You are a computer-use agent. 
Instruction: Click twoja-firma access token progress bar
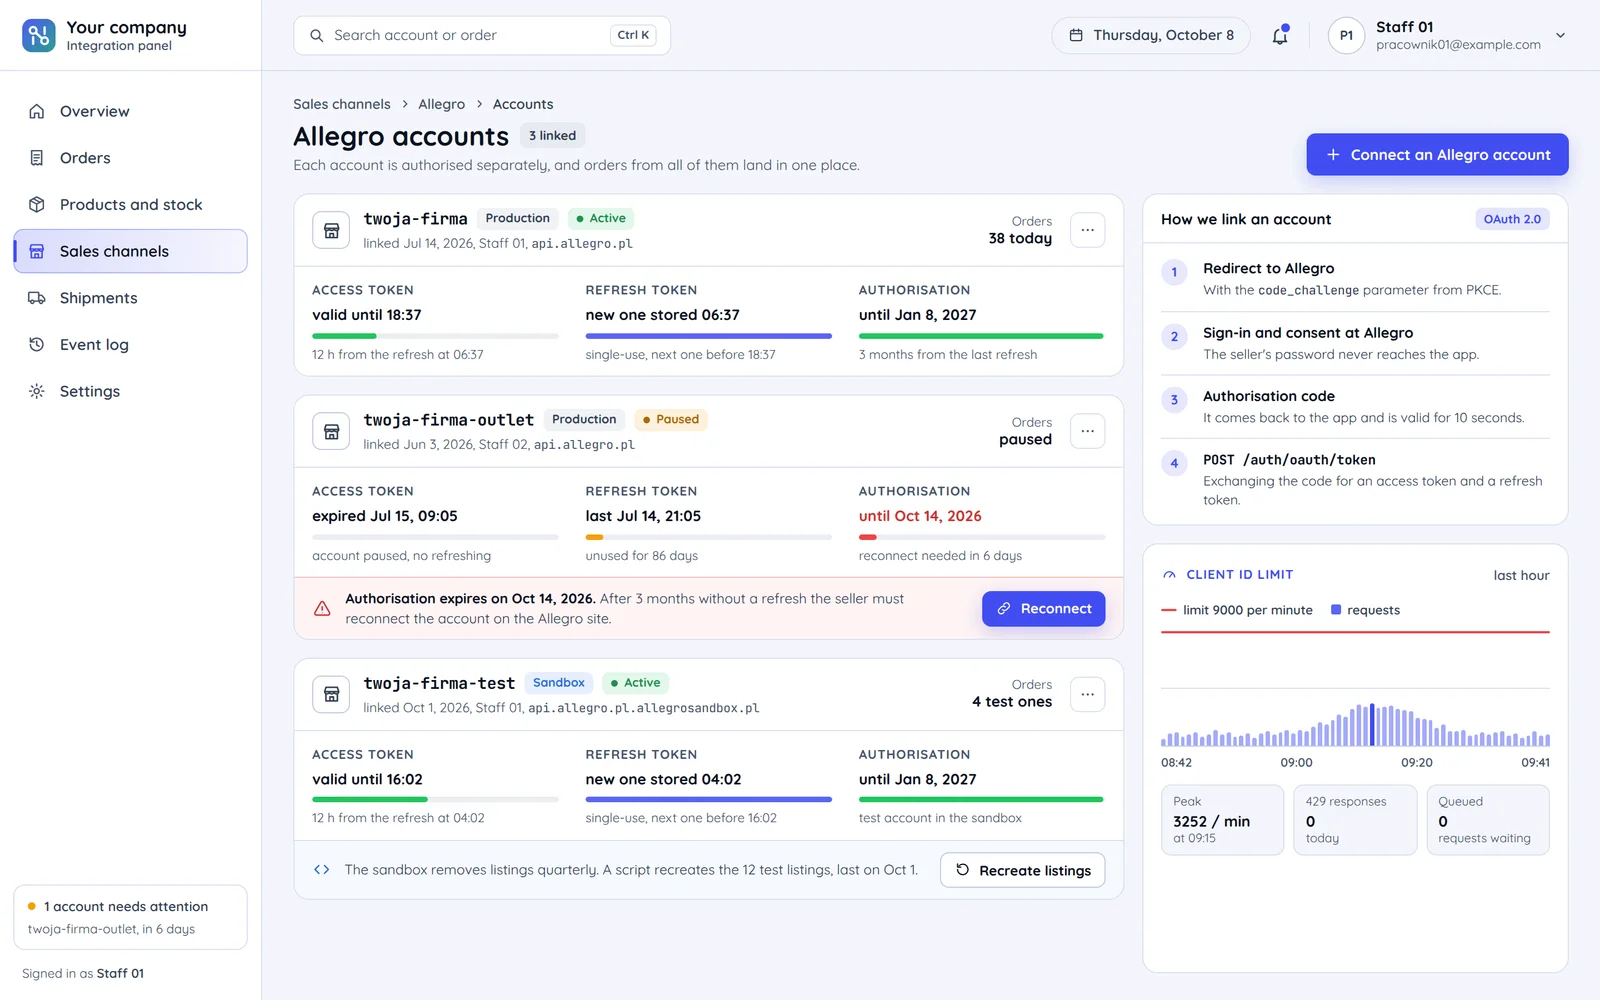(435, 336)
